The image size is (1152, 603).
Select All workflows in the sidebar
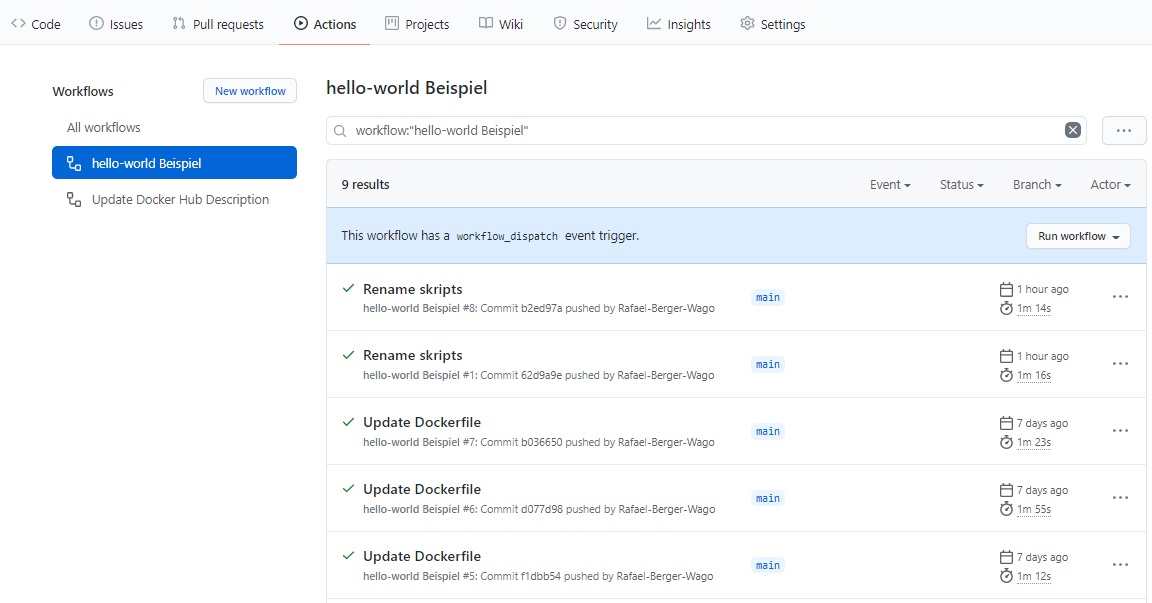point(104,127)
